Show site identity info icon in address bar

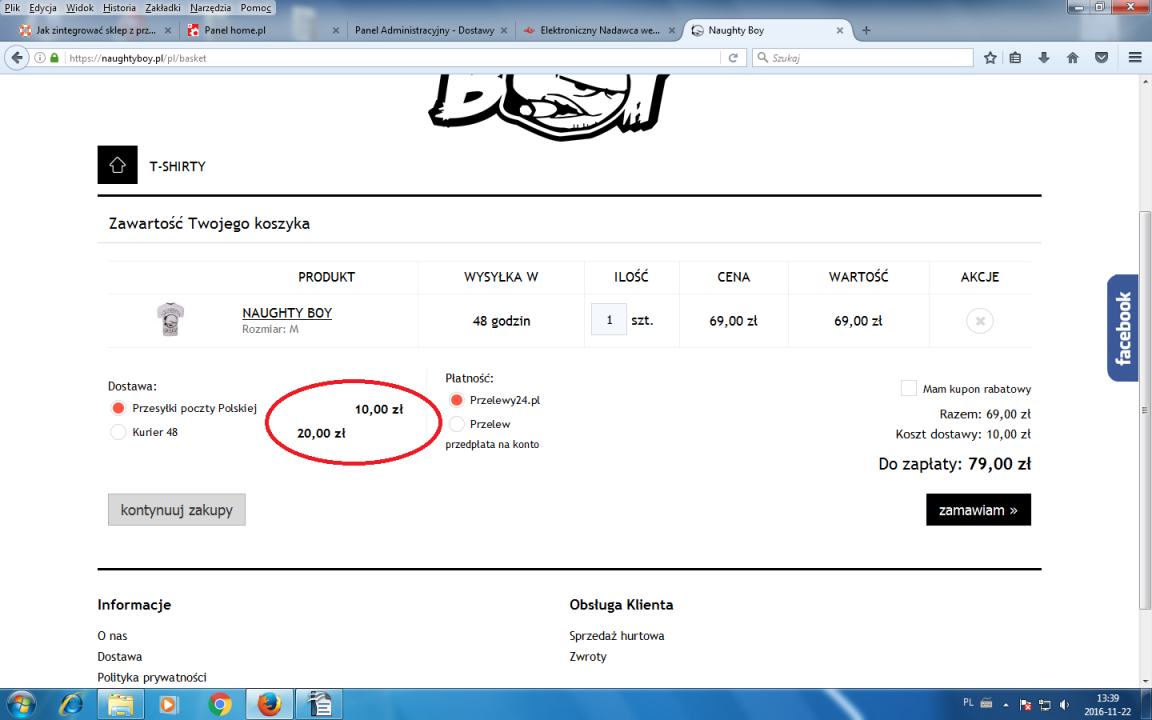point(40,57)
